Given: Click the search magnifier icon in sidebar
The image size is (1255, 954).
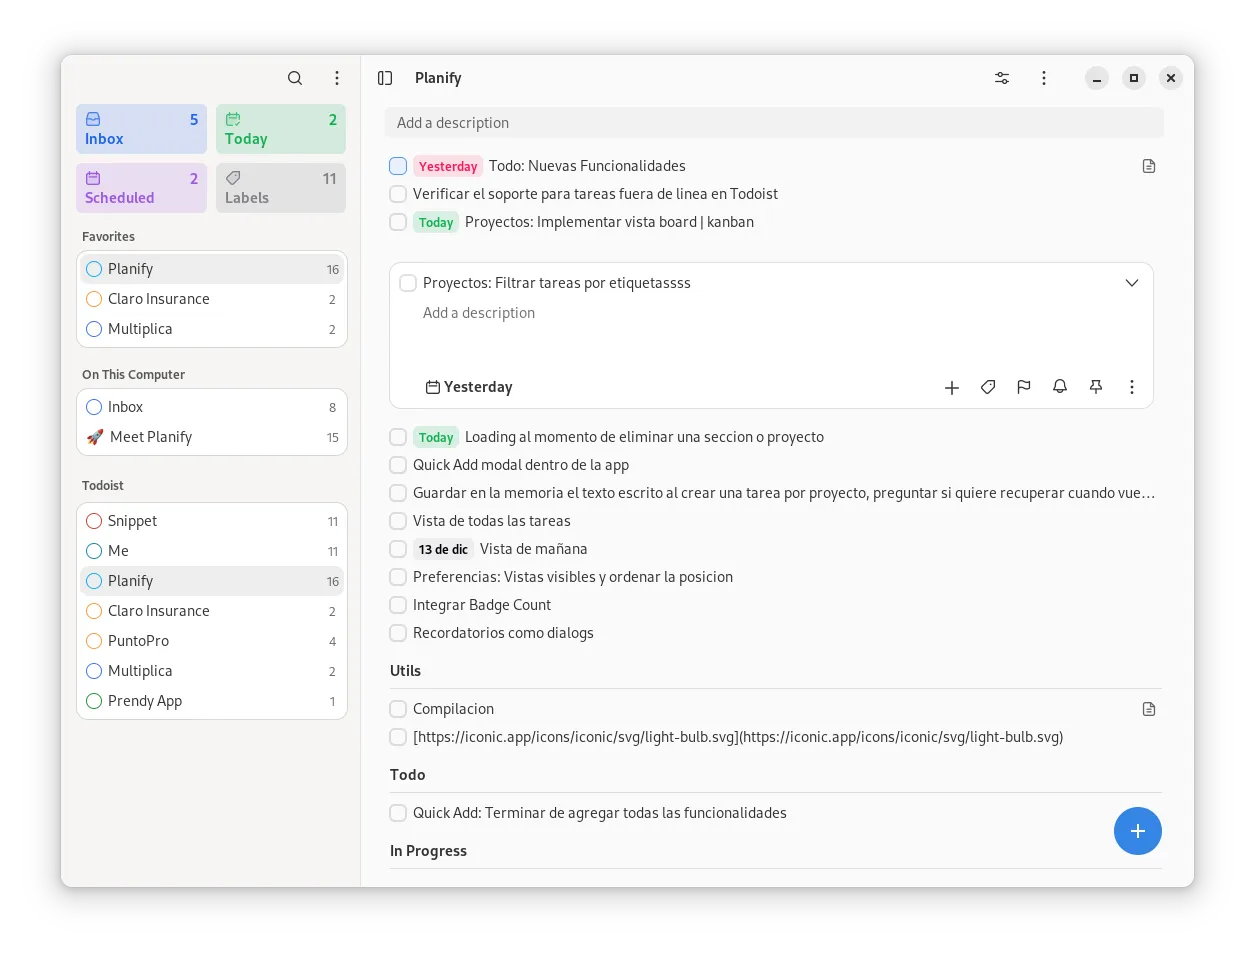Looking at the screenshot, I should pyautogui.click(x=295, y=78).
